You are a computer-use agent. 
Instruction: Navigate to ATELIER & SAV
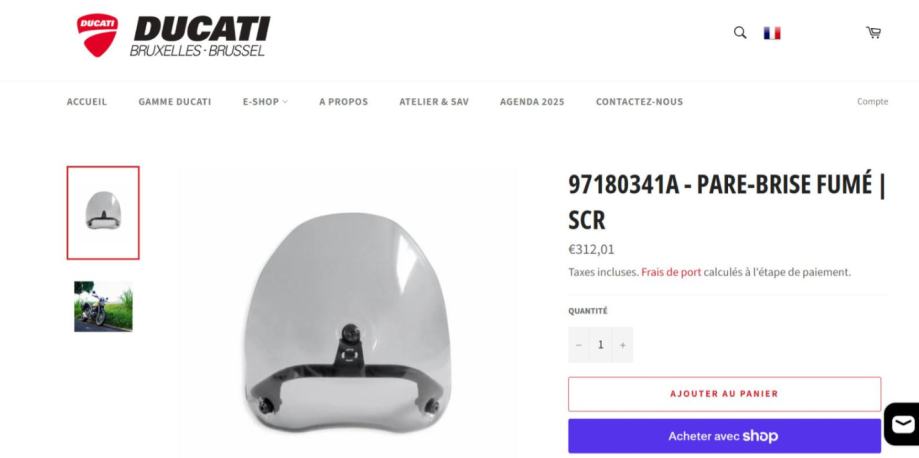pos(434,101)
